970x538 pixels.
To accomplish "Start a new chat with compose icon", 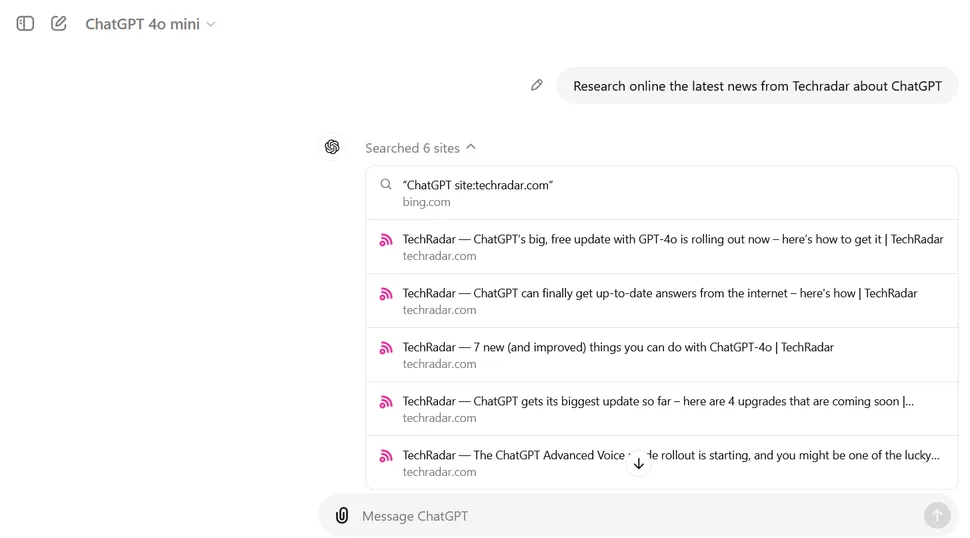I will 59,23.
